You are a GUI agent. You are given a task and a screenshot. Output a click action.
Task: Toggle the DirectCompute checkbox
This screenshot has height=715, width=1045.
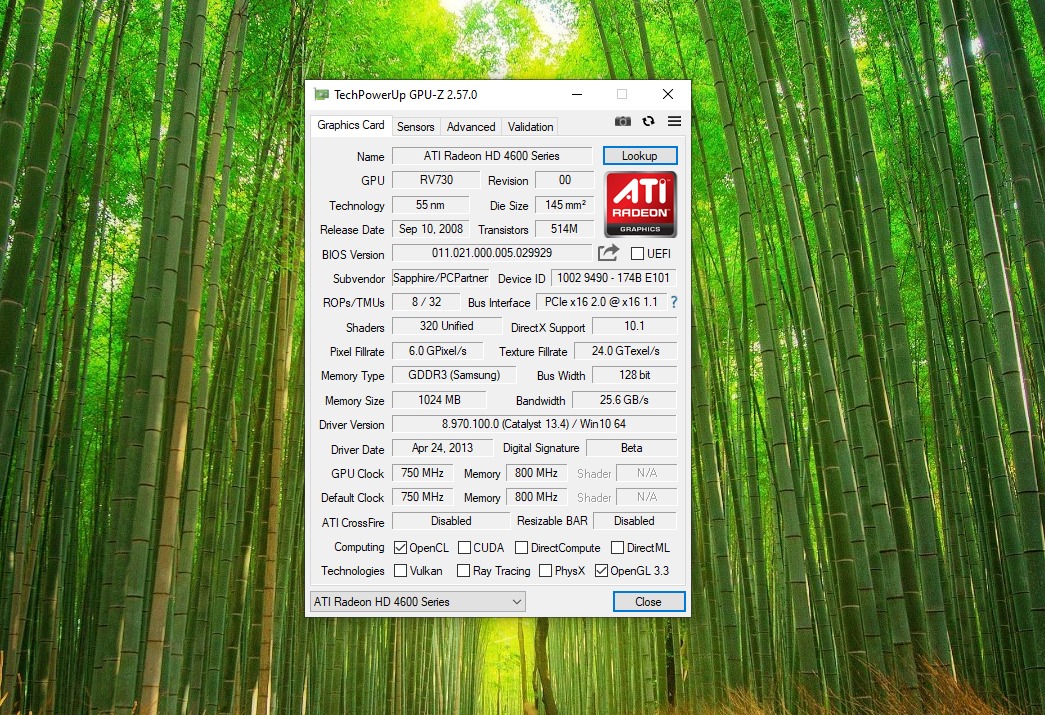click(x=522, y=548)
